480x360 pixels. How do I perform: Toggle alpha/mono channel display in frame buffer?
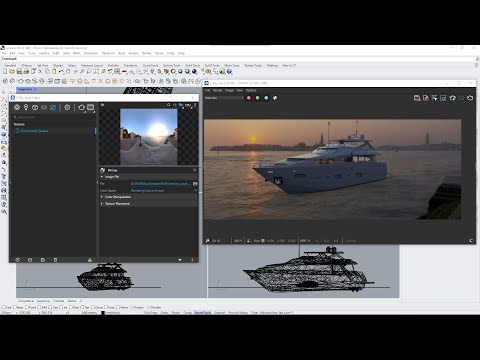(275, 98)
